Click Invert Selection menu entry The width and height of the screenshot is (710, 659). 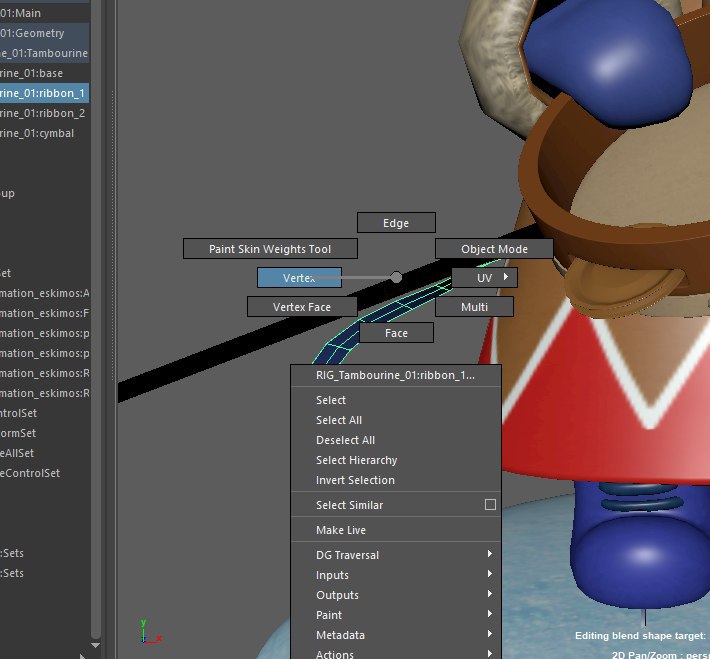click(x=396, y=480)
